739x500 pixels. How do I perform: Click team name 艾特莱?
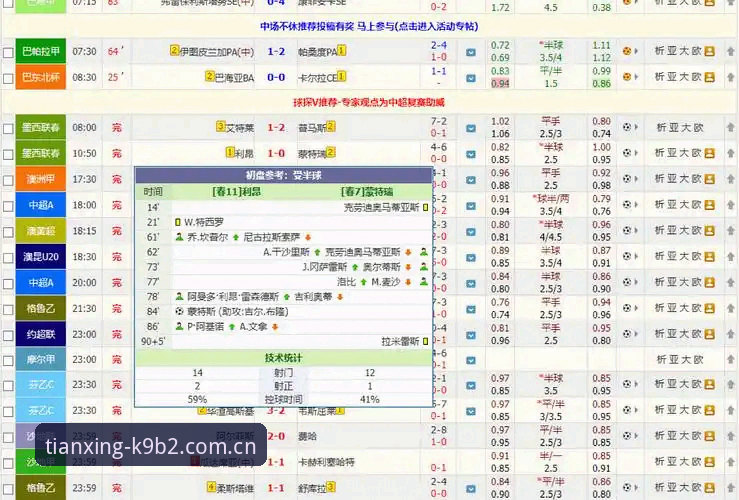click(x=240, y=128)
